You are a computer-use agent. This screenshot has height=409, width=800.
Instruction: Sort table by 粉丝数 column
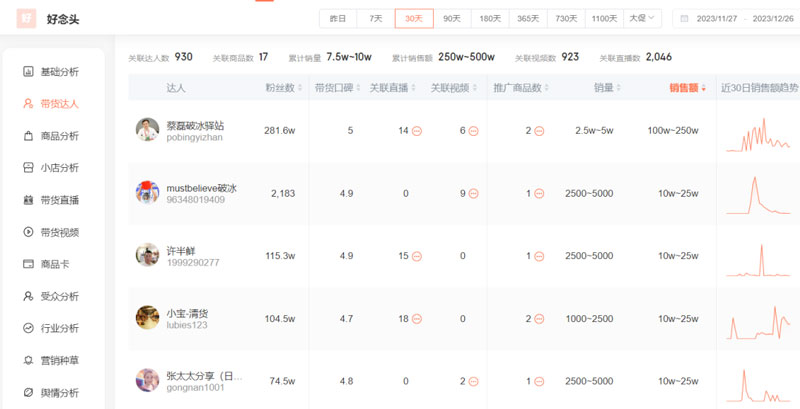[280, 88]
